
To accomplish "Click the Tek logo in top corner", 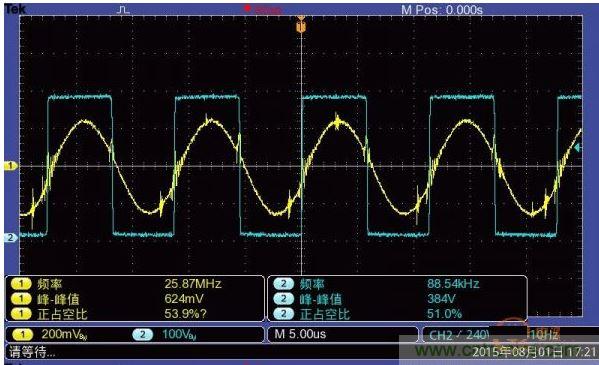I will pyautogui.click(x=15, y=9).
